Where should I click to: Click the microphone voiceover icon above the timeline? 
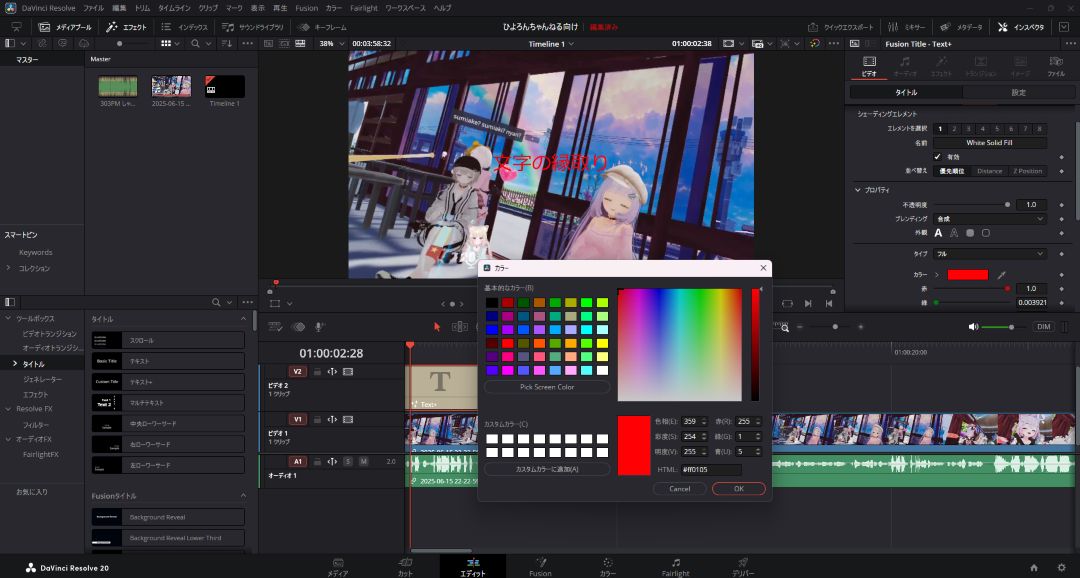coord(320,327)
